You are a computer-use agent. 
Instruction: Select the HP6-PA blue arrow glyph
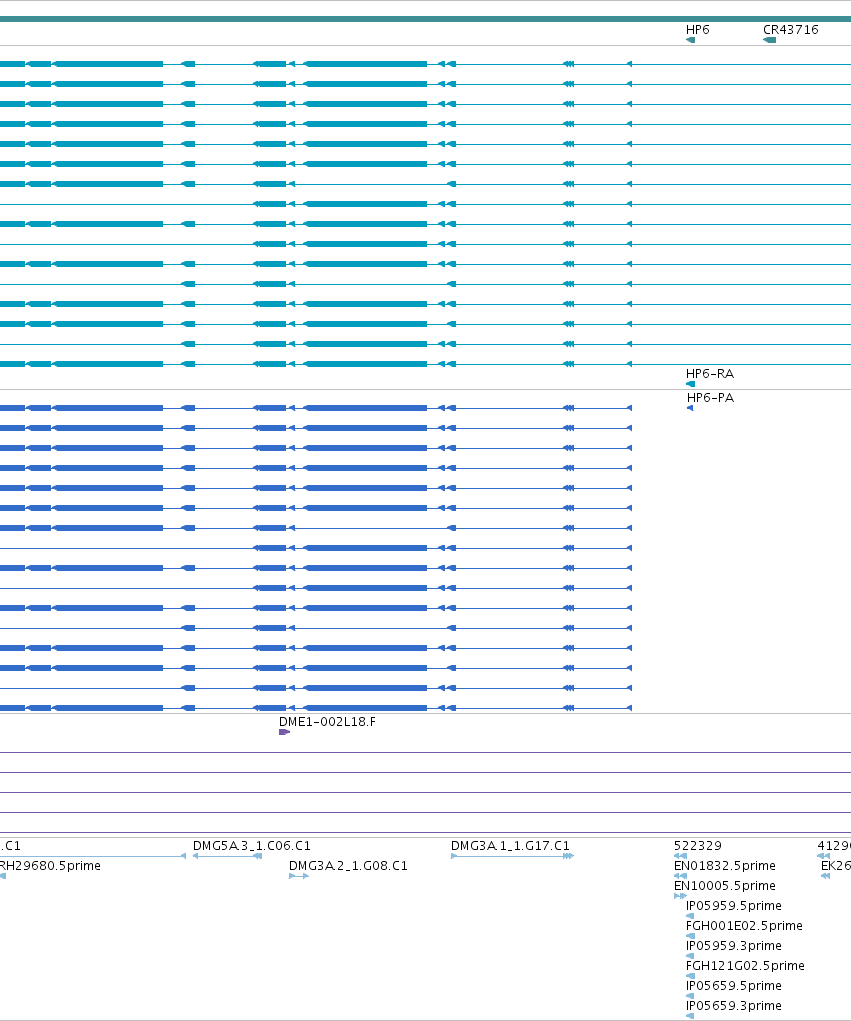point(690,408)
